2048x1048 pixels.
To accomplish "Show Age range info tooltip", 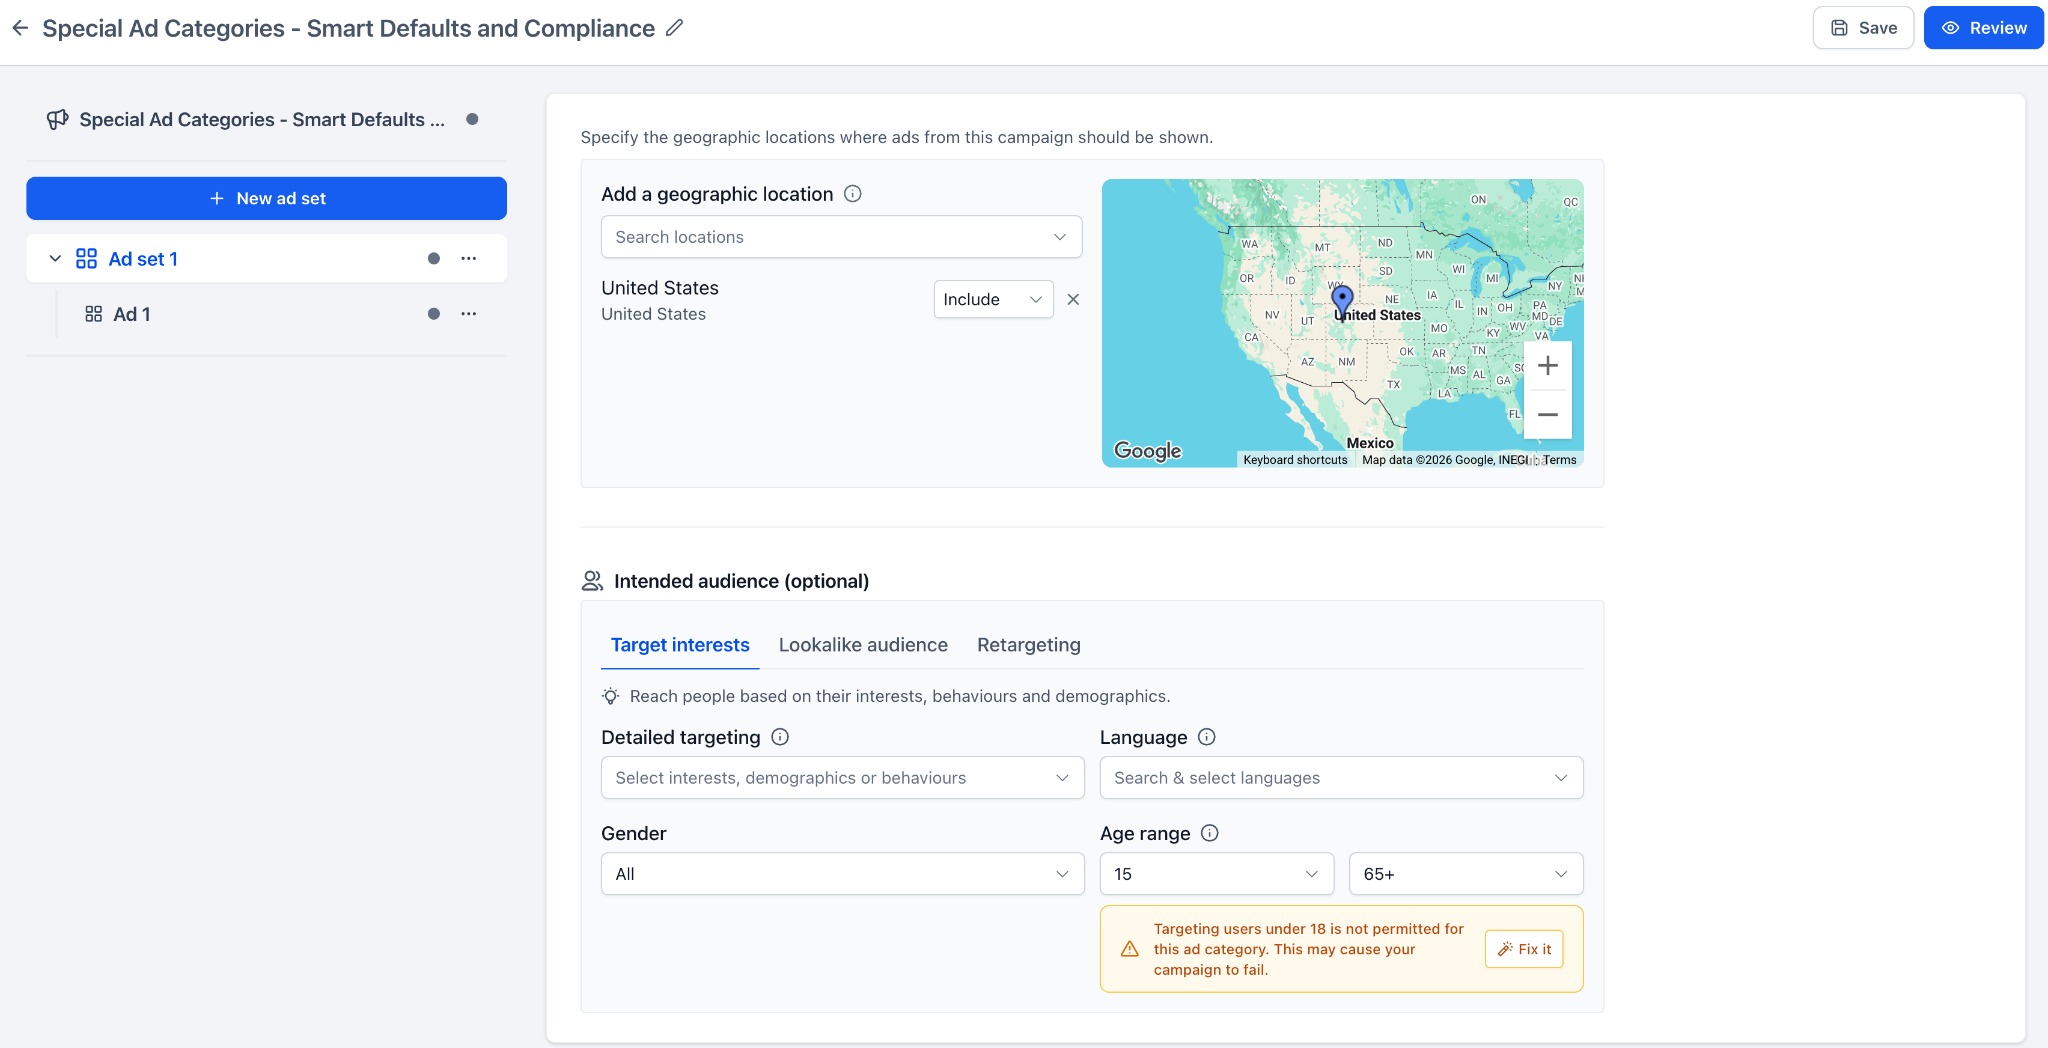I will [1210, 833].
